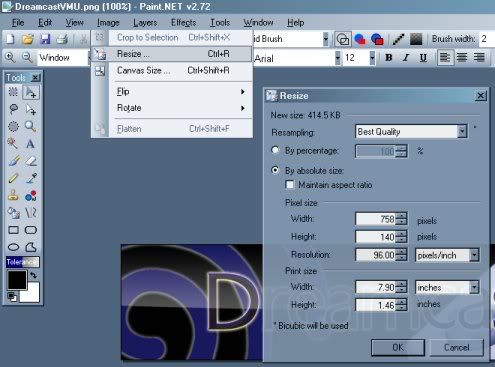The image size is (495, 367).
Task: Select the Pencil tool
Action: pyautogui.click(x=13, y=178)
